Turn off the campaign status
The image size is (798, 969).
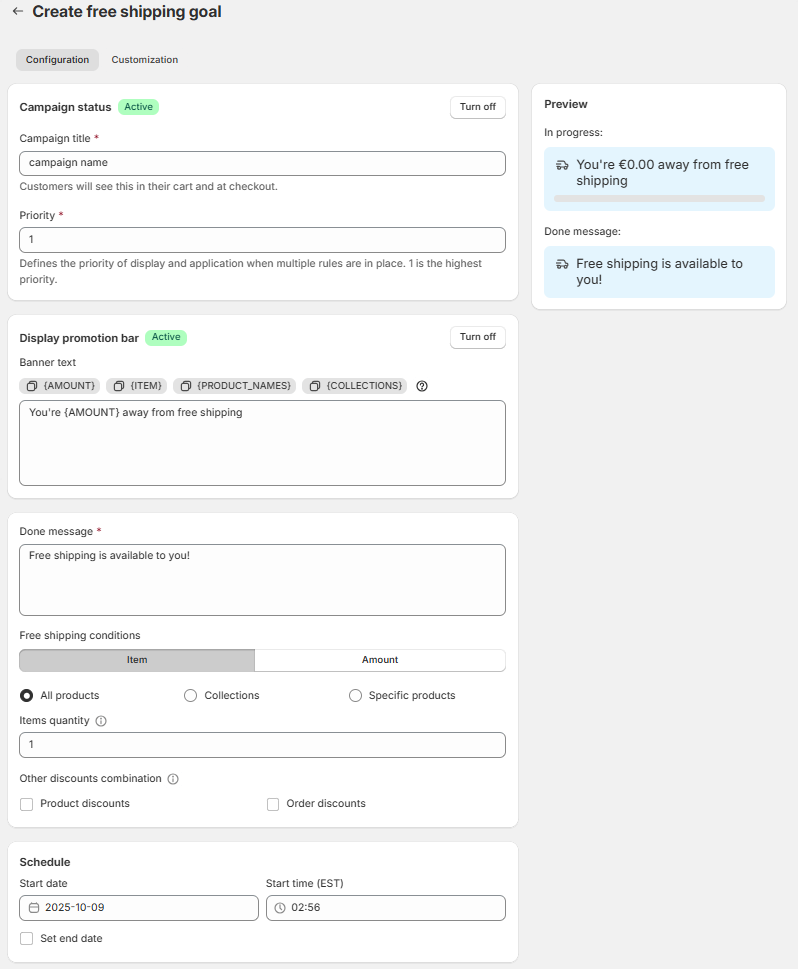477,107
